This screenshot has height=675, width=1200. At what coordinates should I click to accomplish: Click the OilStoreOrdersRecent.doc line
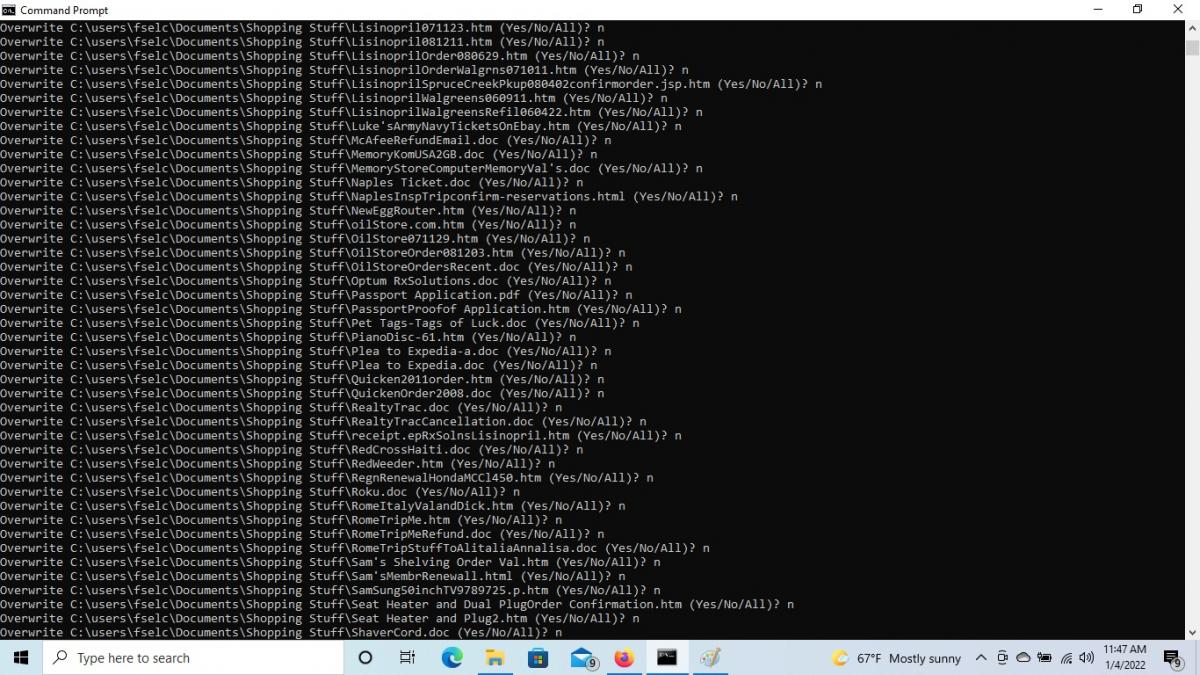[x=316, y=267]
